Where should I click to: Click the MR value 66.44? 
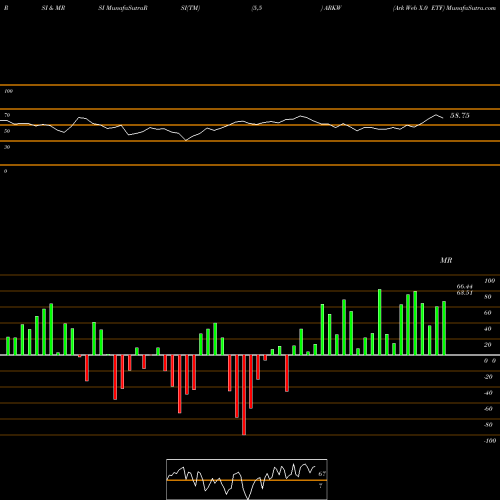[x=465, y=286]
